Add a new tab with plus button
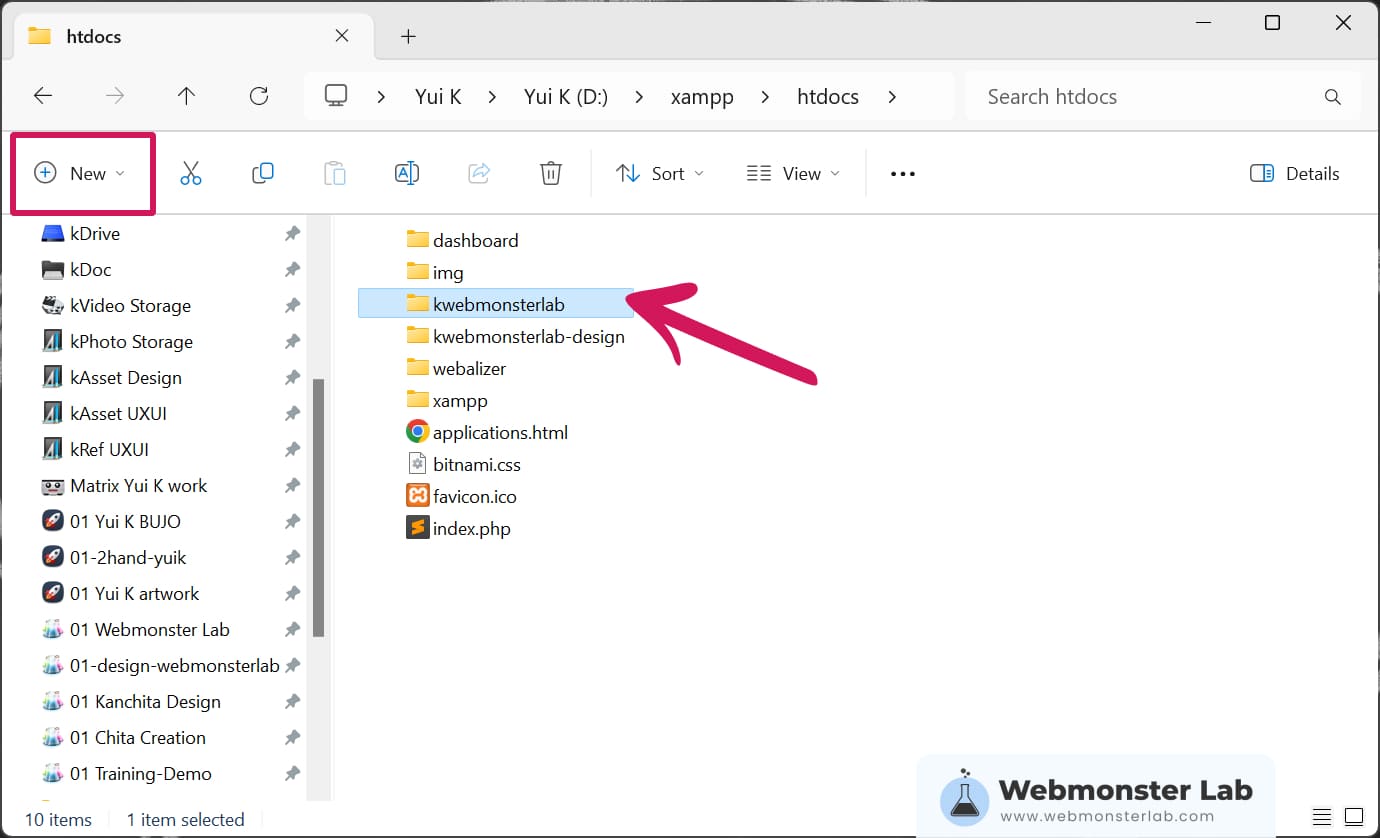 tap(407, 37)
